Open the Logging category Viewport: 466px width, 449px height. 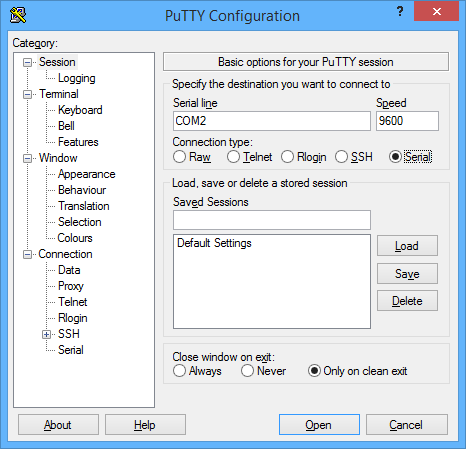[77, 78]
